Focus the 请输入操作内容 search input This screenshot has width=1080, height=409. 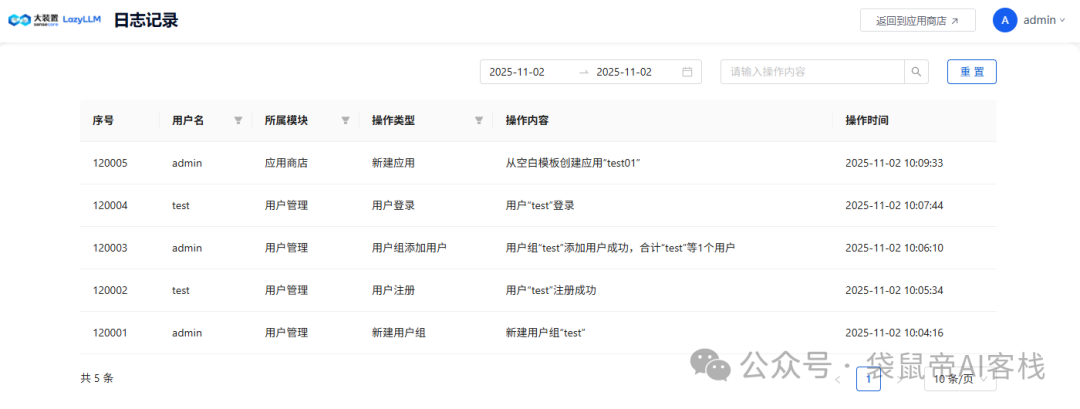point(812,72)
